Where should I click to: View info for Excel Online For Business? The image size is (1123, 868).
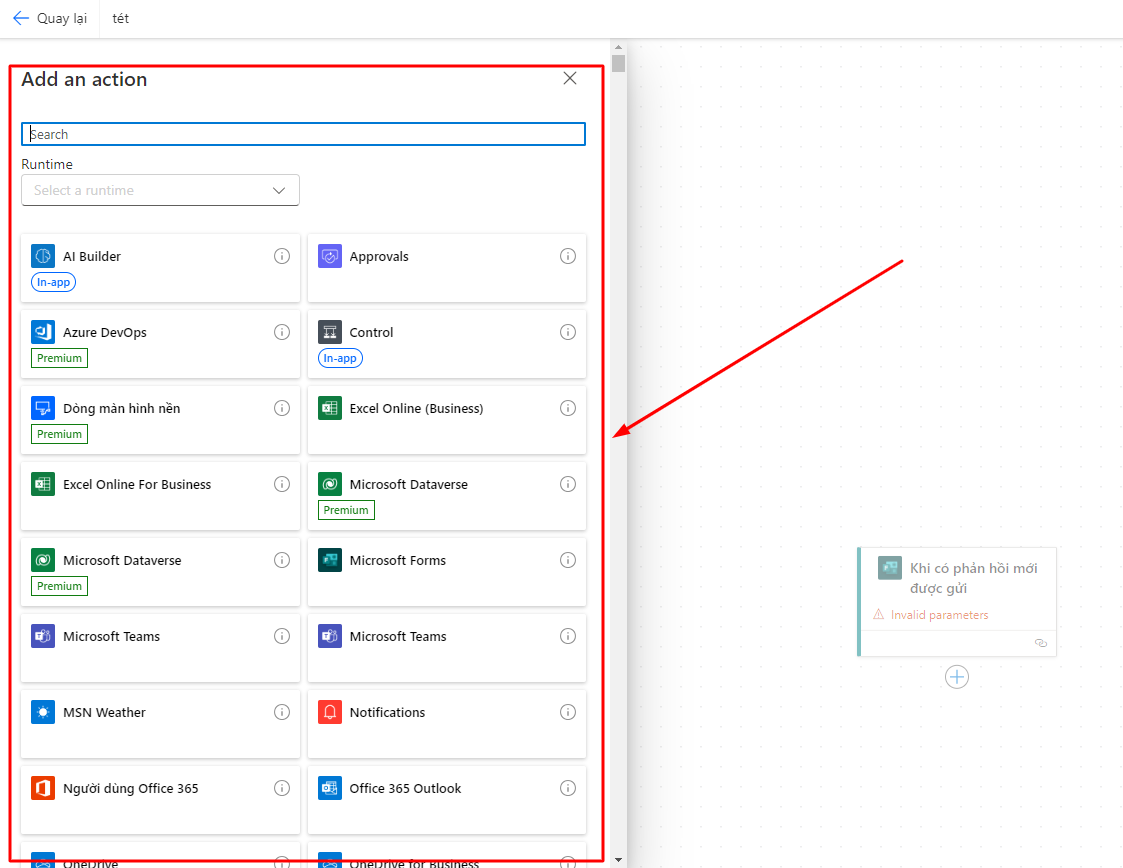coord(282,483)
